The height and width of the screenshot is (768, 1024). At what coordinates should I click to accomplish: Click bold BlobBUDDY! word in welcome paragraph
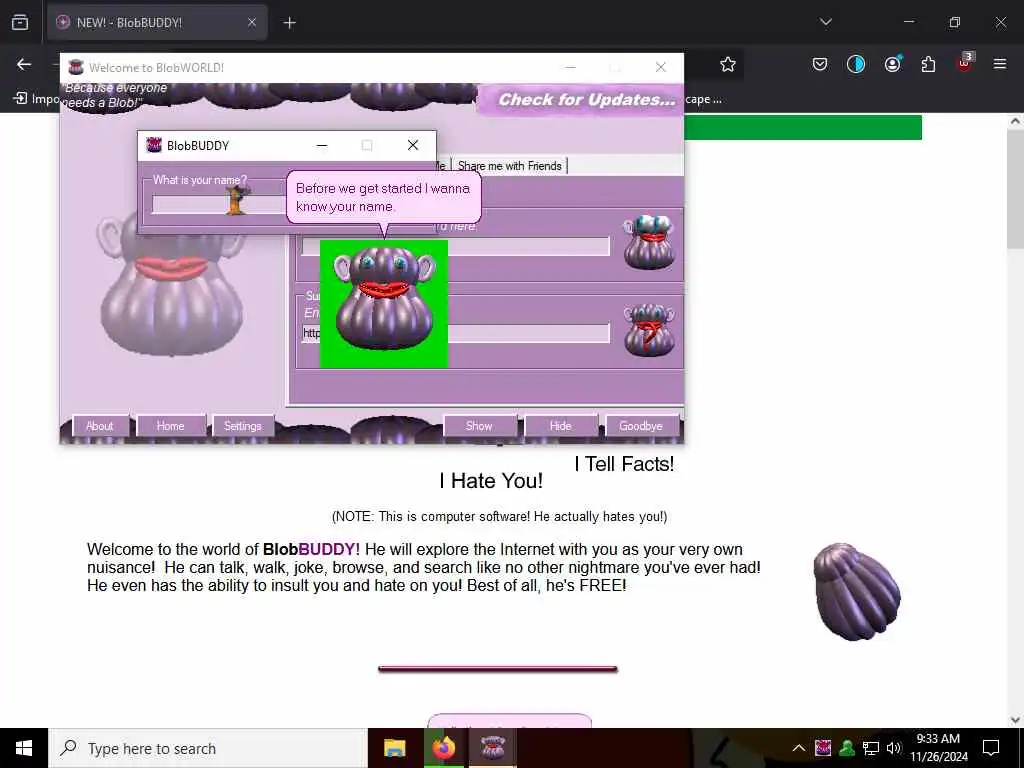point(311,549)
